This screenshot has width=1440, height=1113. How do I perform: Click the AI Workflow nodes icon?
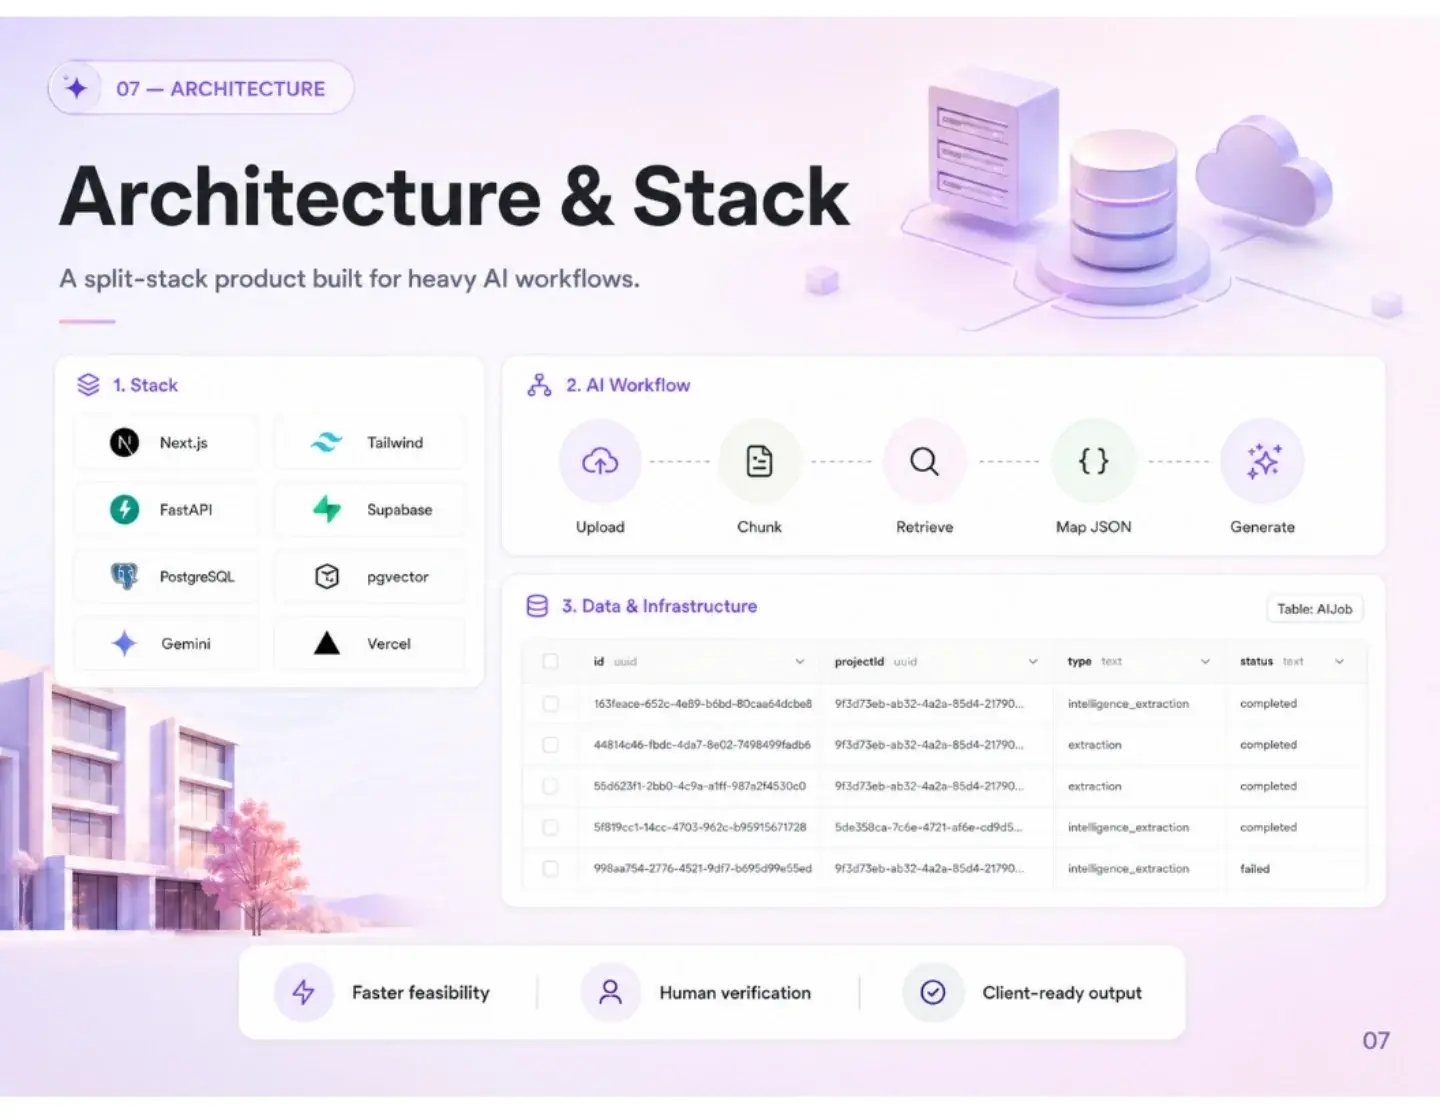click(x=540, y=385)
